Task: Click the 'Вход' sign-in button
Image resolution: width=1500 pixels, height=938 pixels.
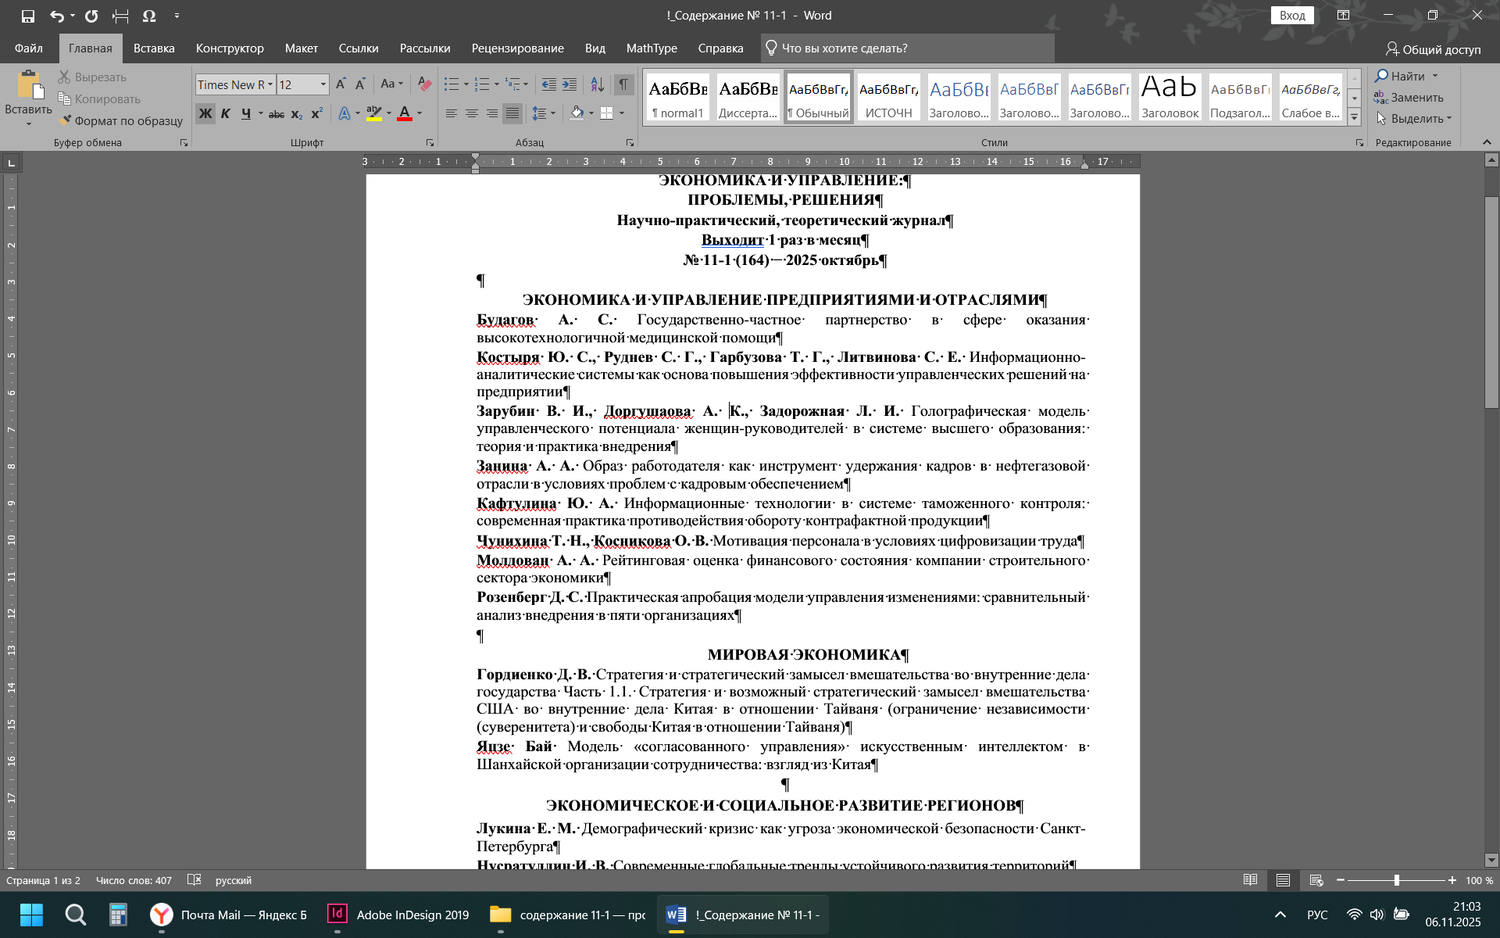Action: tap(1292, 15)
